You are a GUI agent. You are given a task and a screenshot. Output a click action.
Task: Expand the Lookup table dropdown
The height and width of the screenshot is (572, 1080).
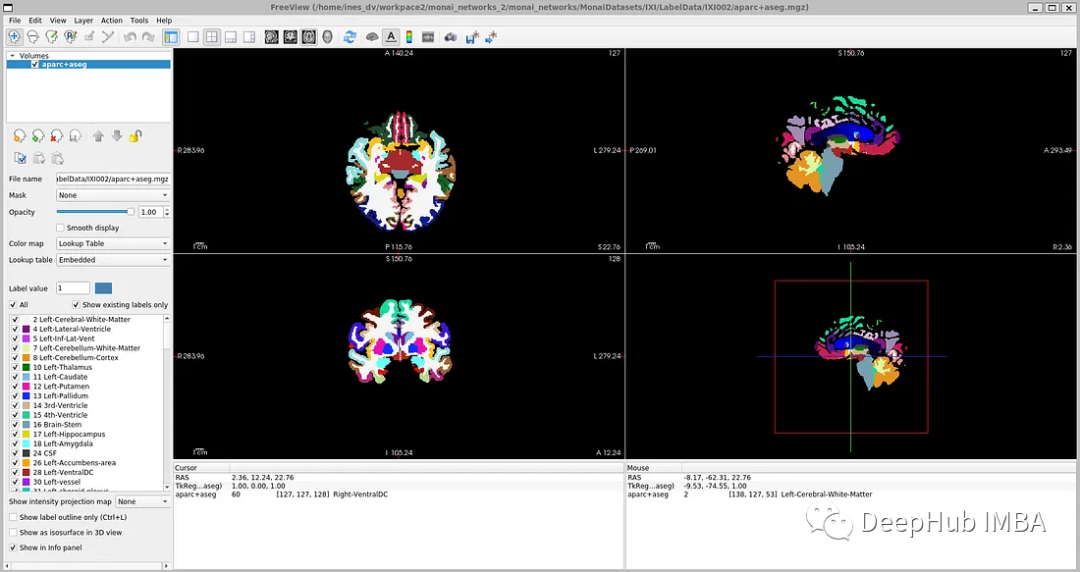click(113, 260)
